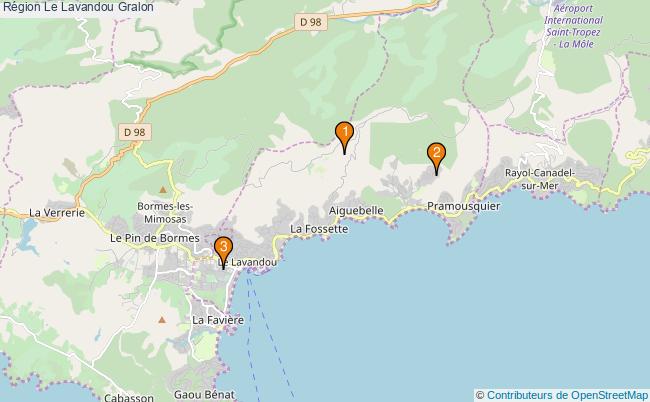Click orange map marker number 2
This screenshot has width=650, height=402.
click(436, 159)
